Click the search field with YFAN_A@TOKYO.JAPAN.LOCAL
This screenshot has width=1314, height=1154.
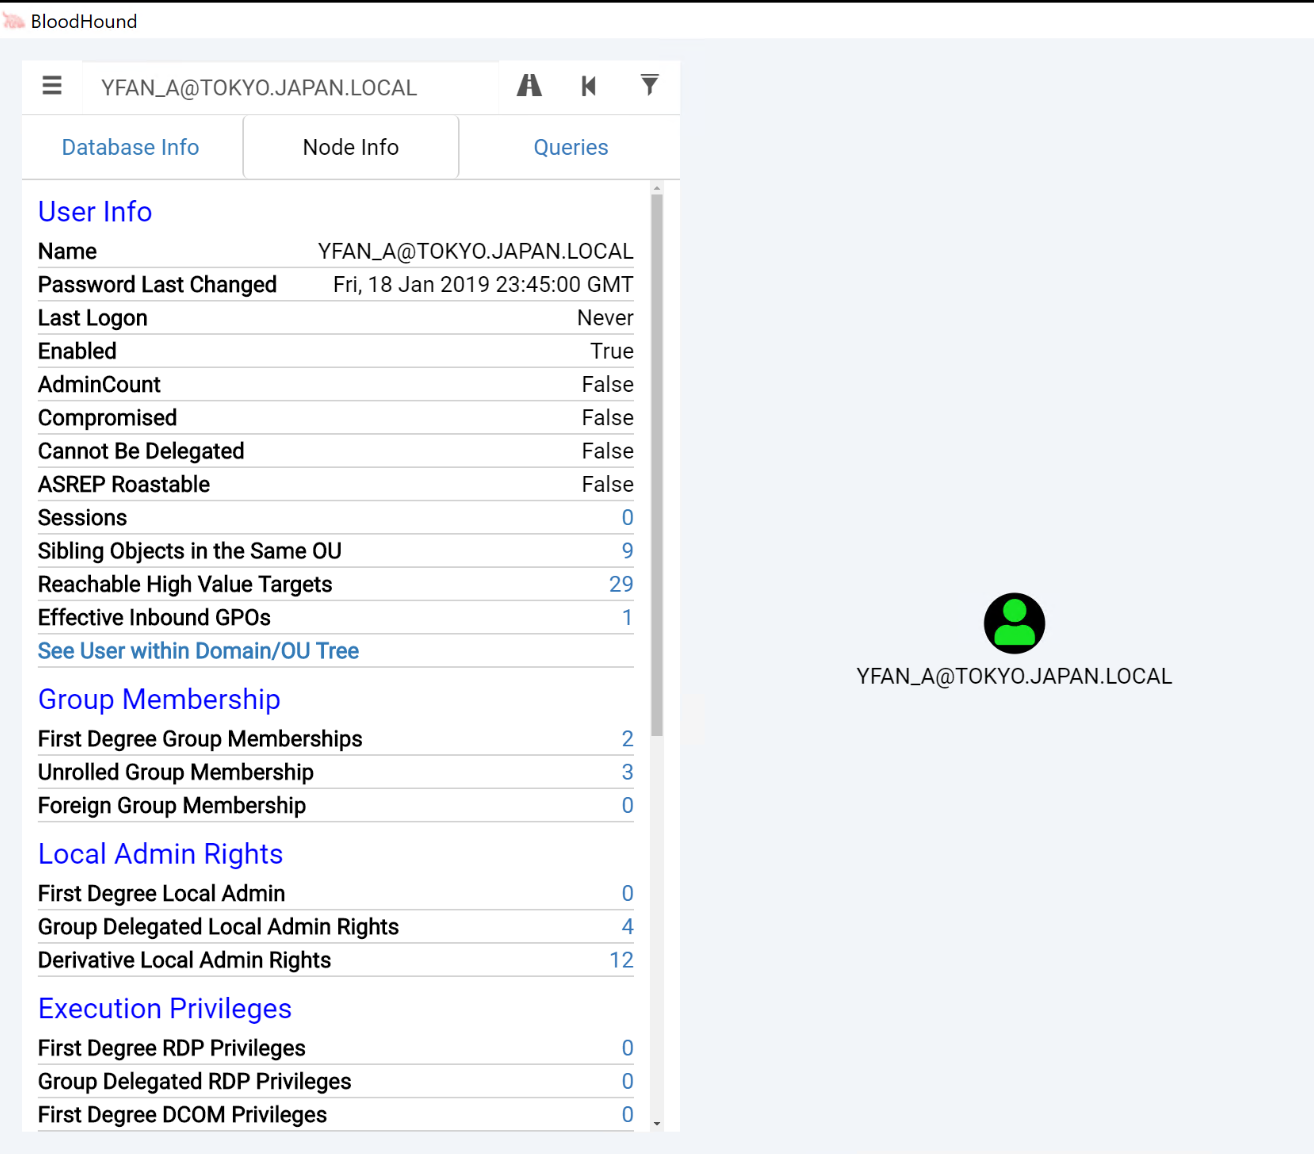click(x=290, y=88)
